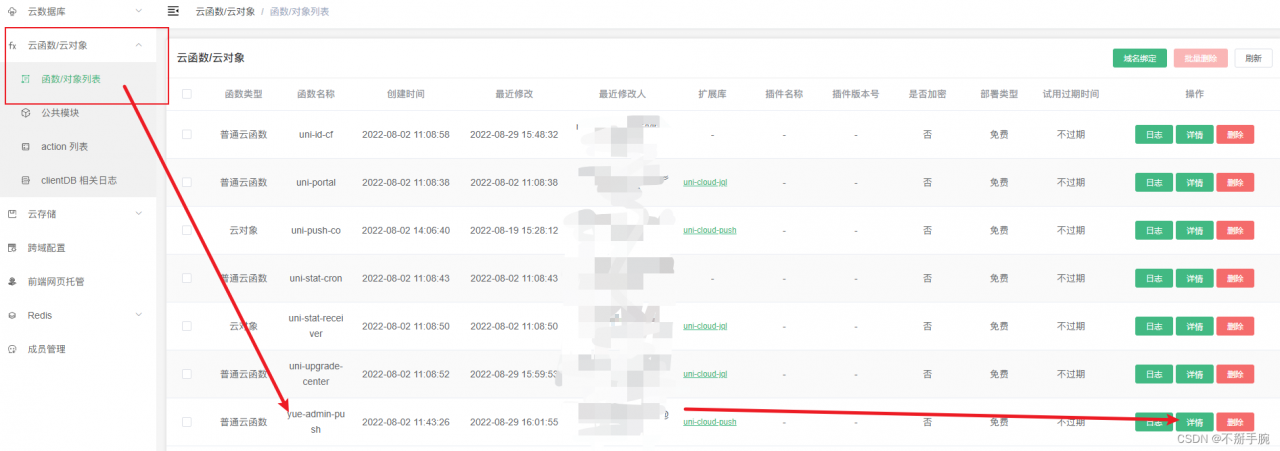Check the uni-portal row checkbox
The image size is (1280, 451).
[x=187, y=182]
